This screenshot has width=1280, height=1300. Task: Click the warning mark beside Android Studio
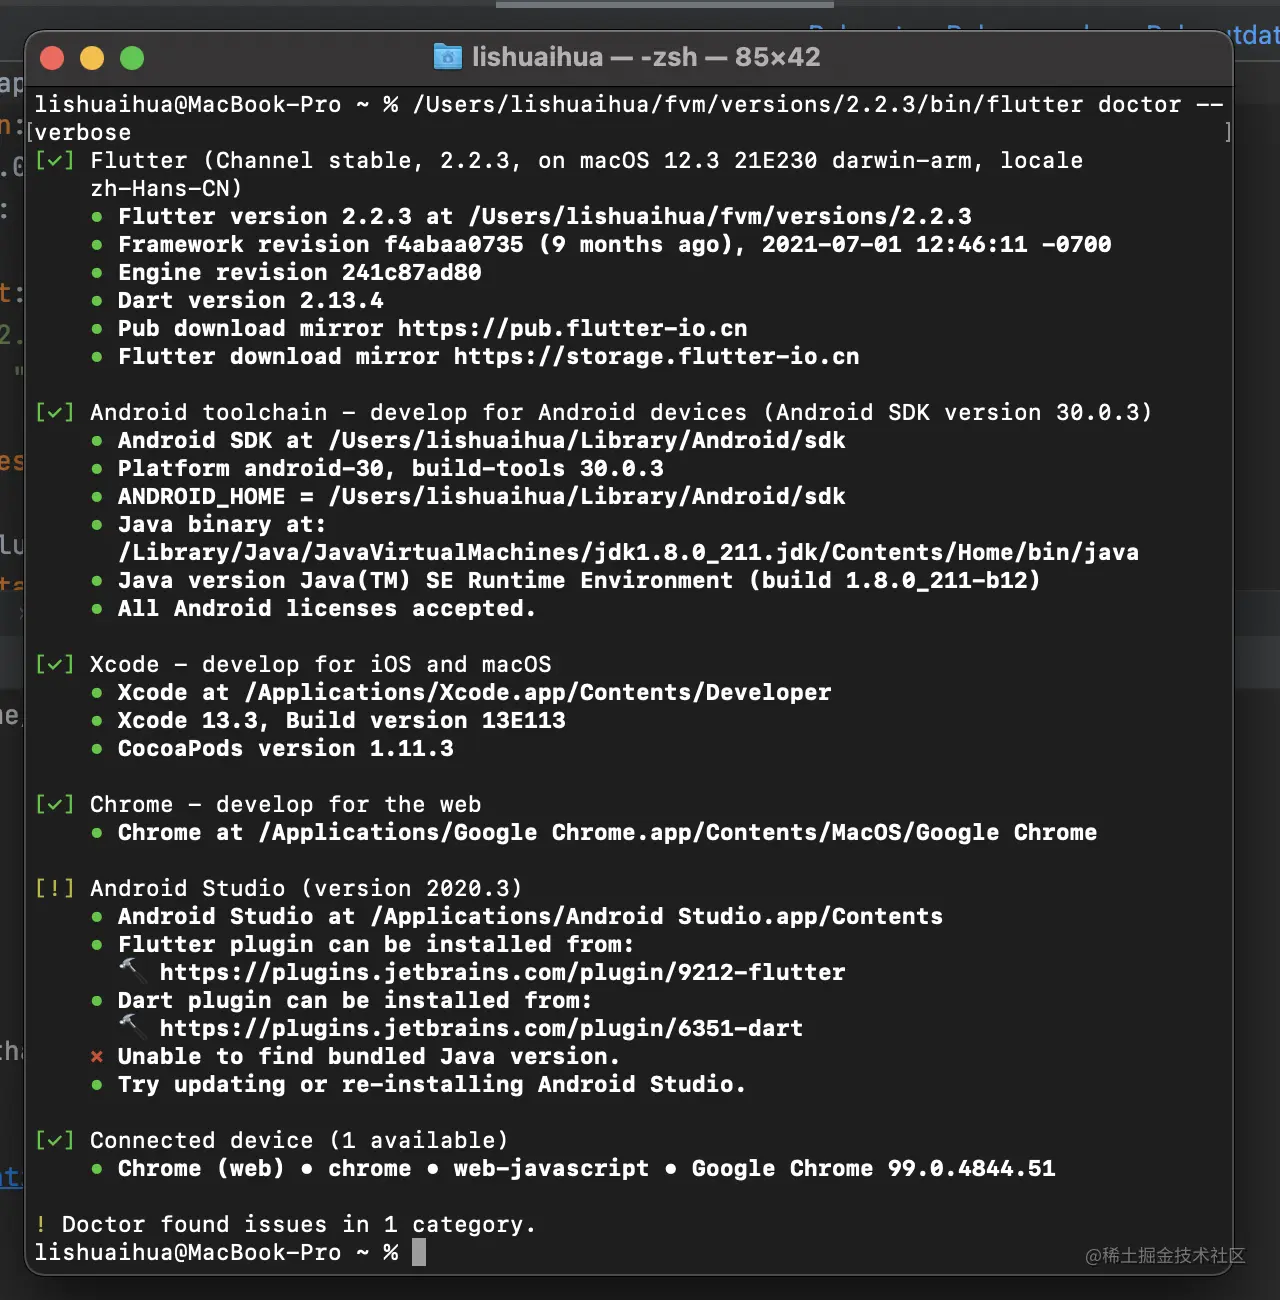[x=54, y=889]
